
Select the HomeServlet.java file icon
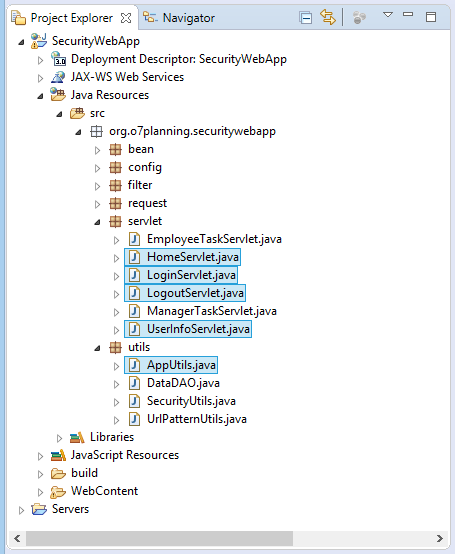(x=134, y=257)
